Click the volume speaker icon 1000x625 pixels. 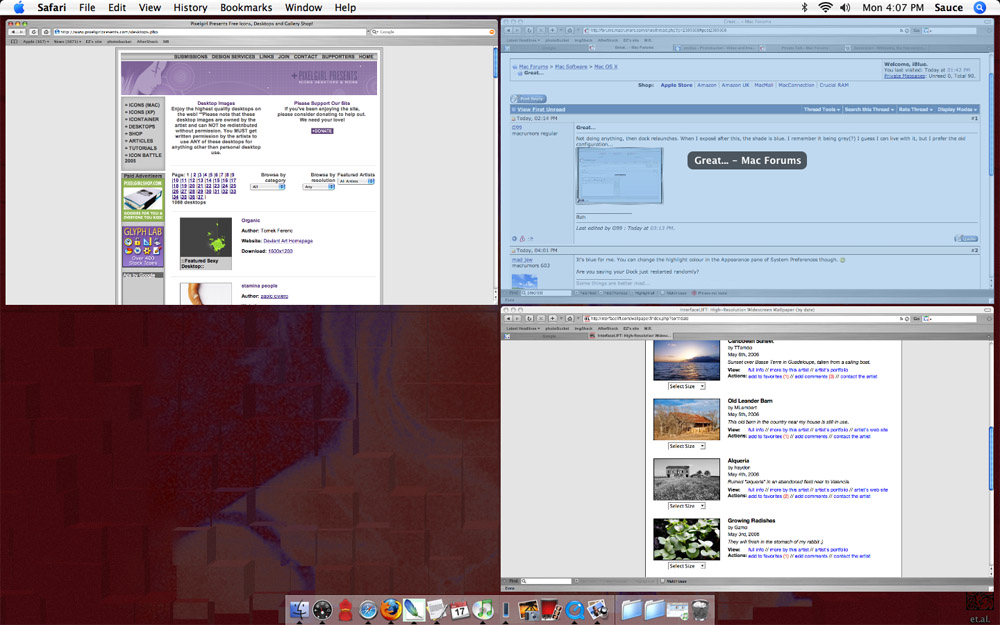click(846, 8)
